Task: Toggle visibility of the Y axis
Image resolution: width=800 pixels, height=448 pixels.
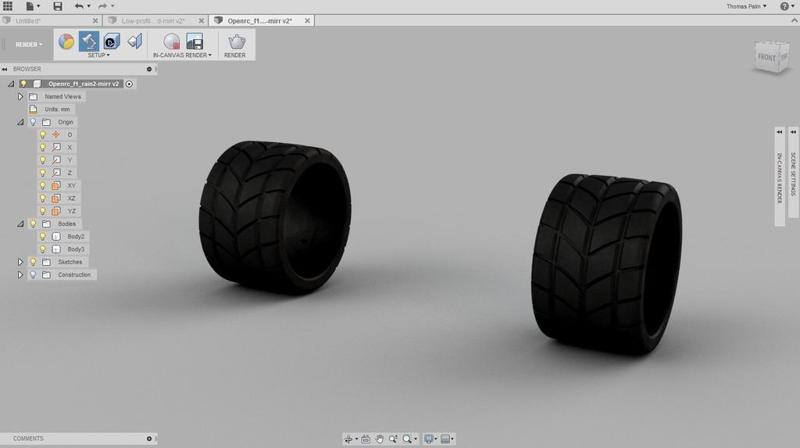Action: click(x=43, y=160)
